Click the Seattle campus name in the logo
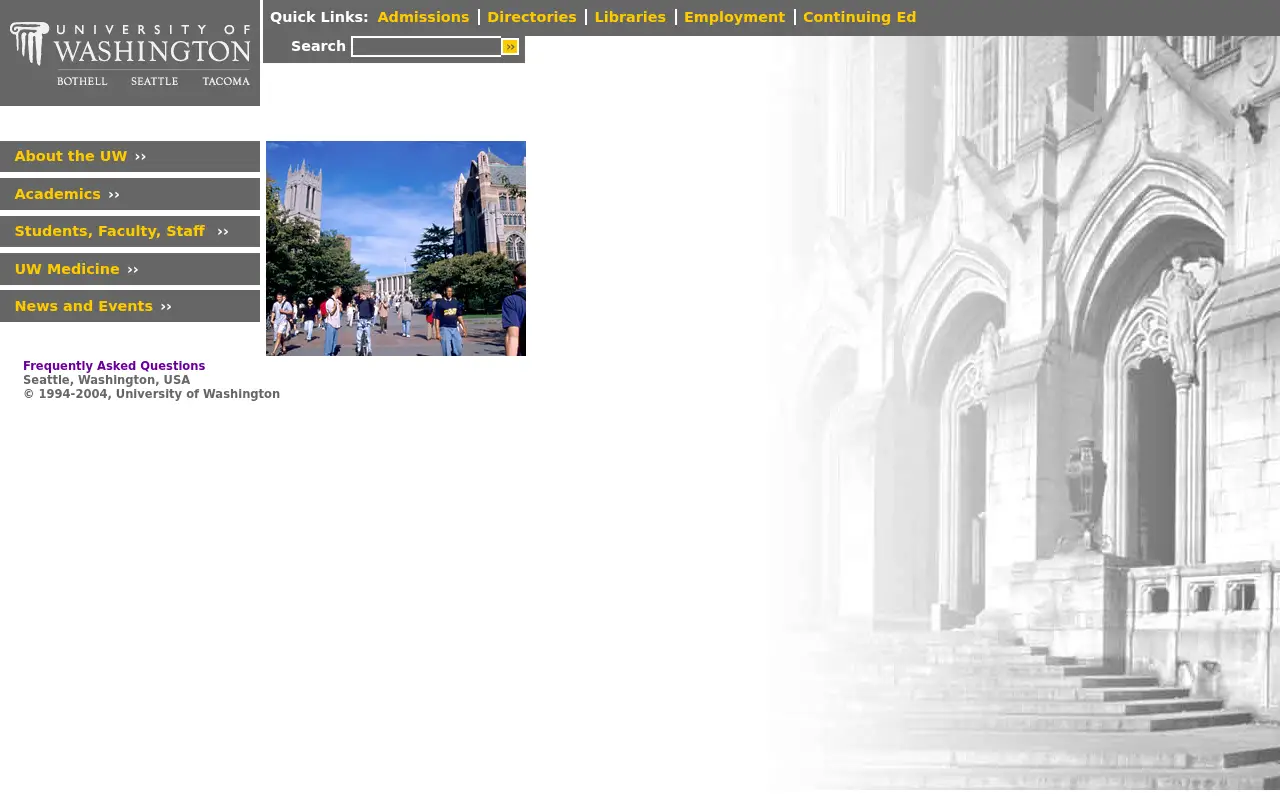This screenshot has height=800, width=1280. [x=154, y=81]
